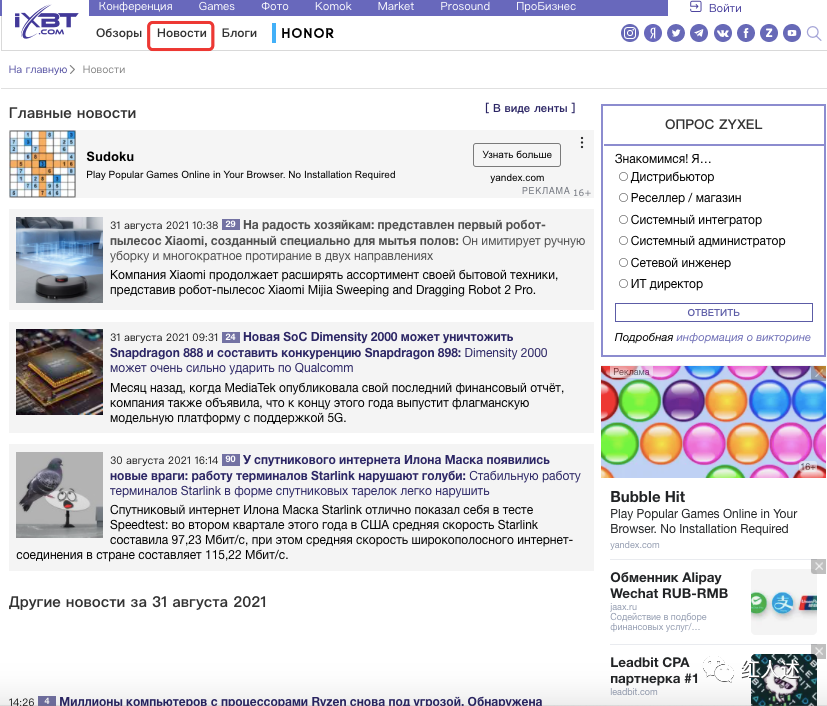This screenshot has width=827, height=706.
Task: Click the VK social icon
Action: pyautogui.click(x=722, y=33)
